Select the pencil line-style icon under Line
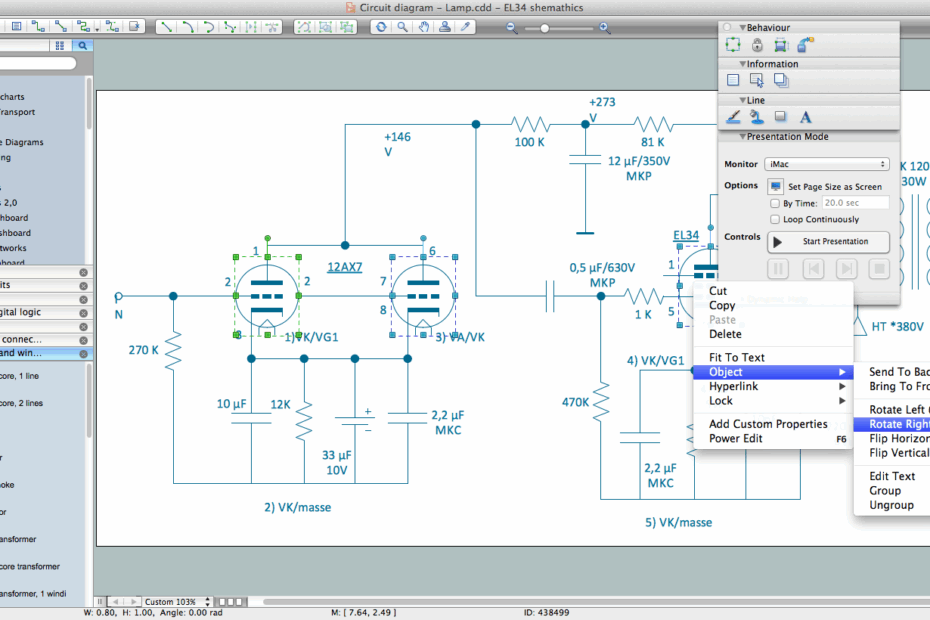The image size is (930, 620). pos(733,117)
